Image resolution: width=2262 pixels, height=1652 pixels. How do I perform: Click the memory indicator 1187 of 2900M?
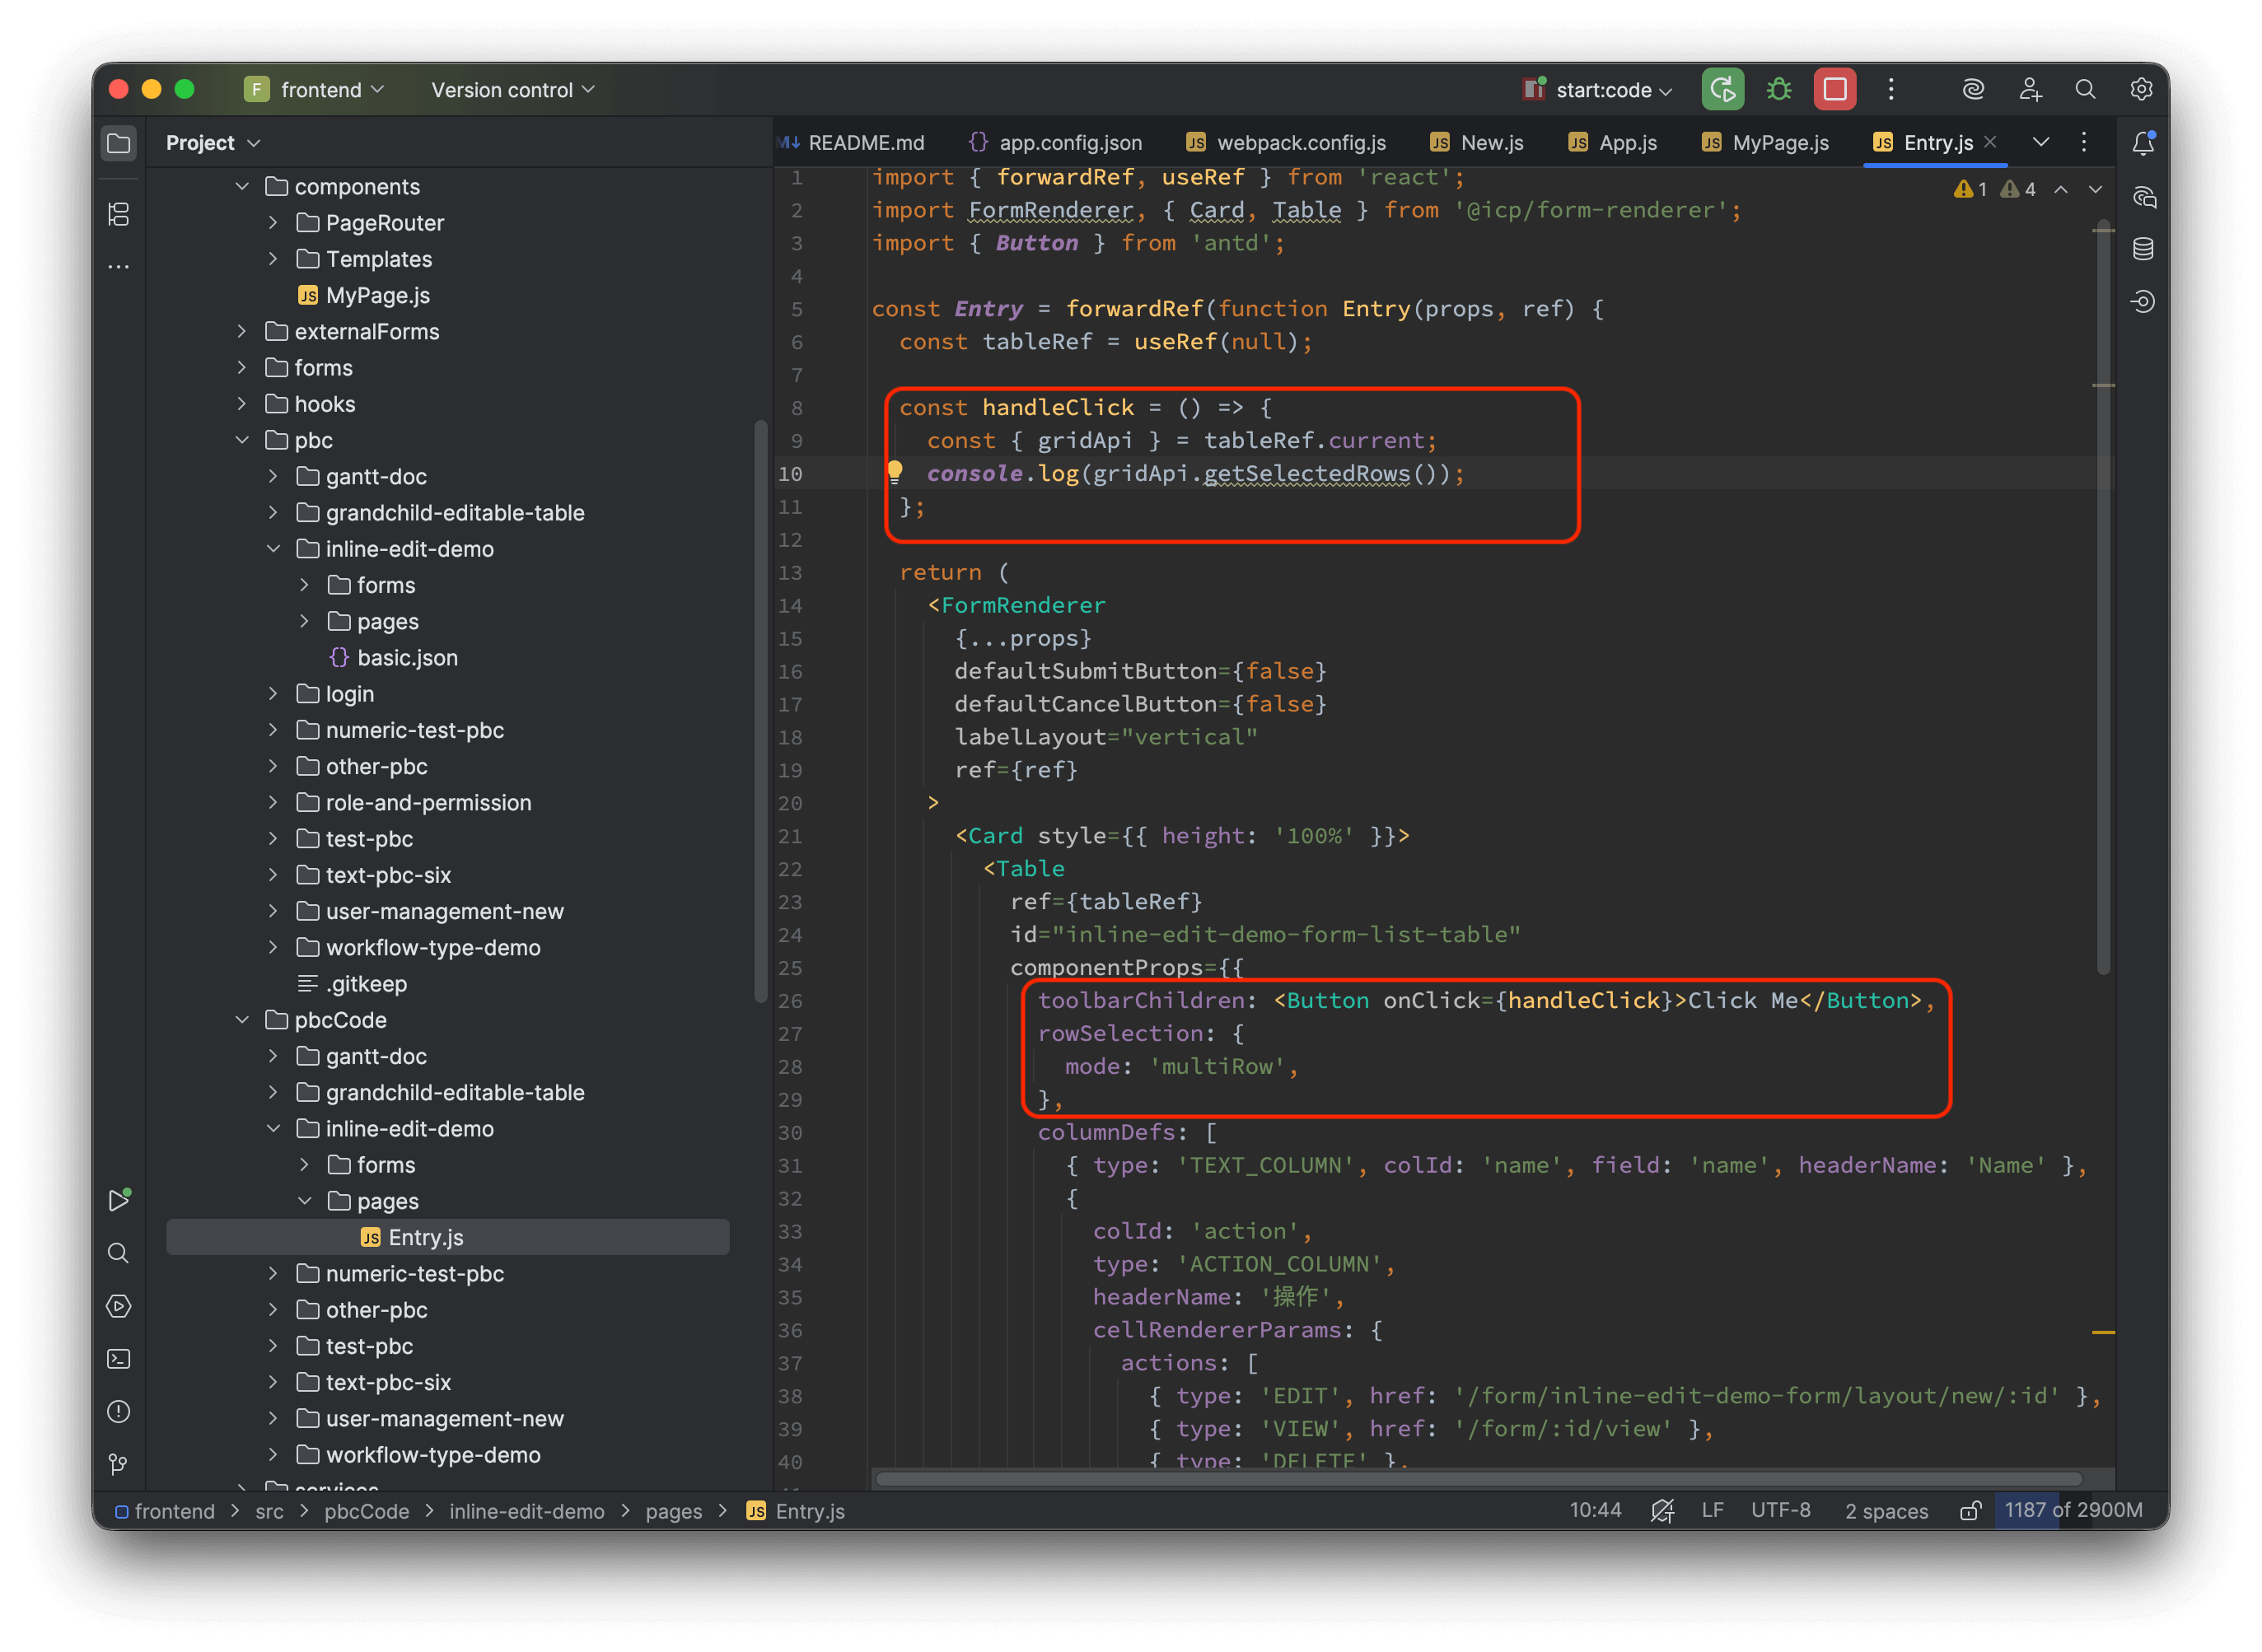[2072, 1510]
